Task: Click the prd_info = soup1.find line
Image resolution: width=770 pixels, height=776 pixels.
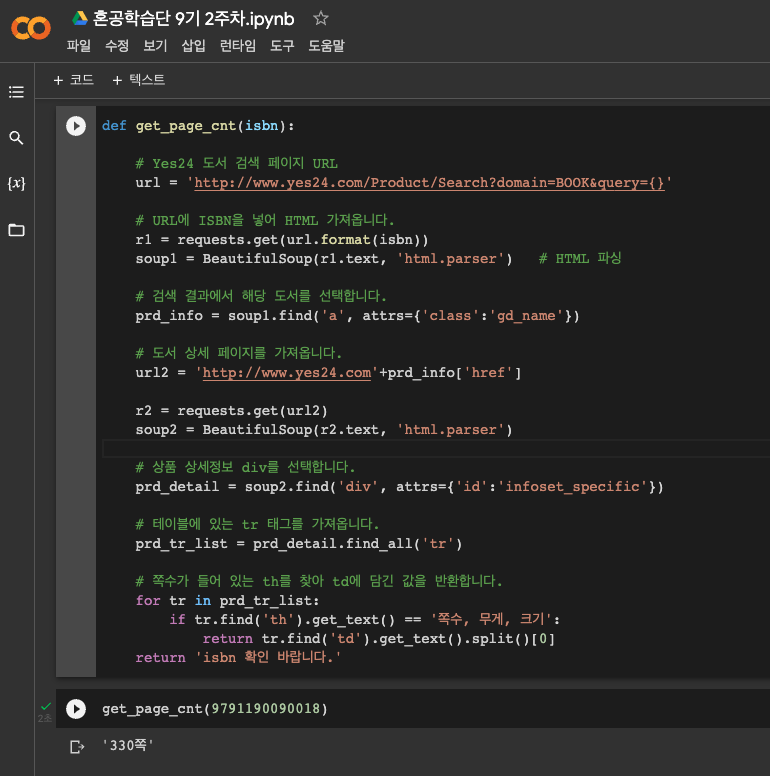Action: [x=357, y=316]
